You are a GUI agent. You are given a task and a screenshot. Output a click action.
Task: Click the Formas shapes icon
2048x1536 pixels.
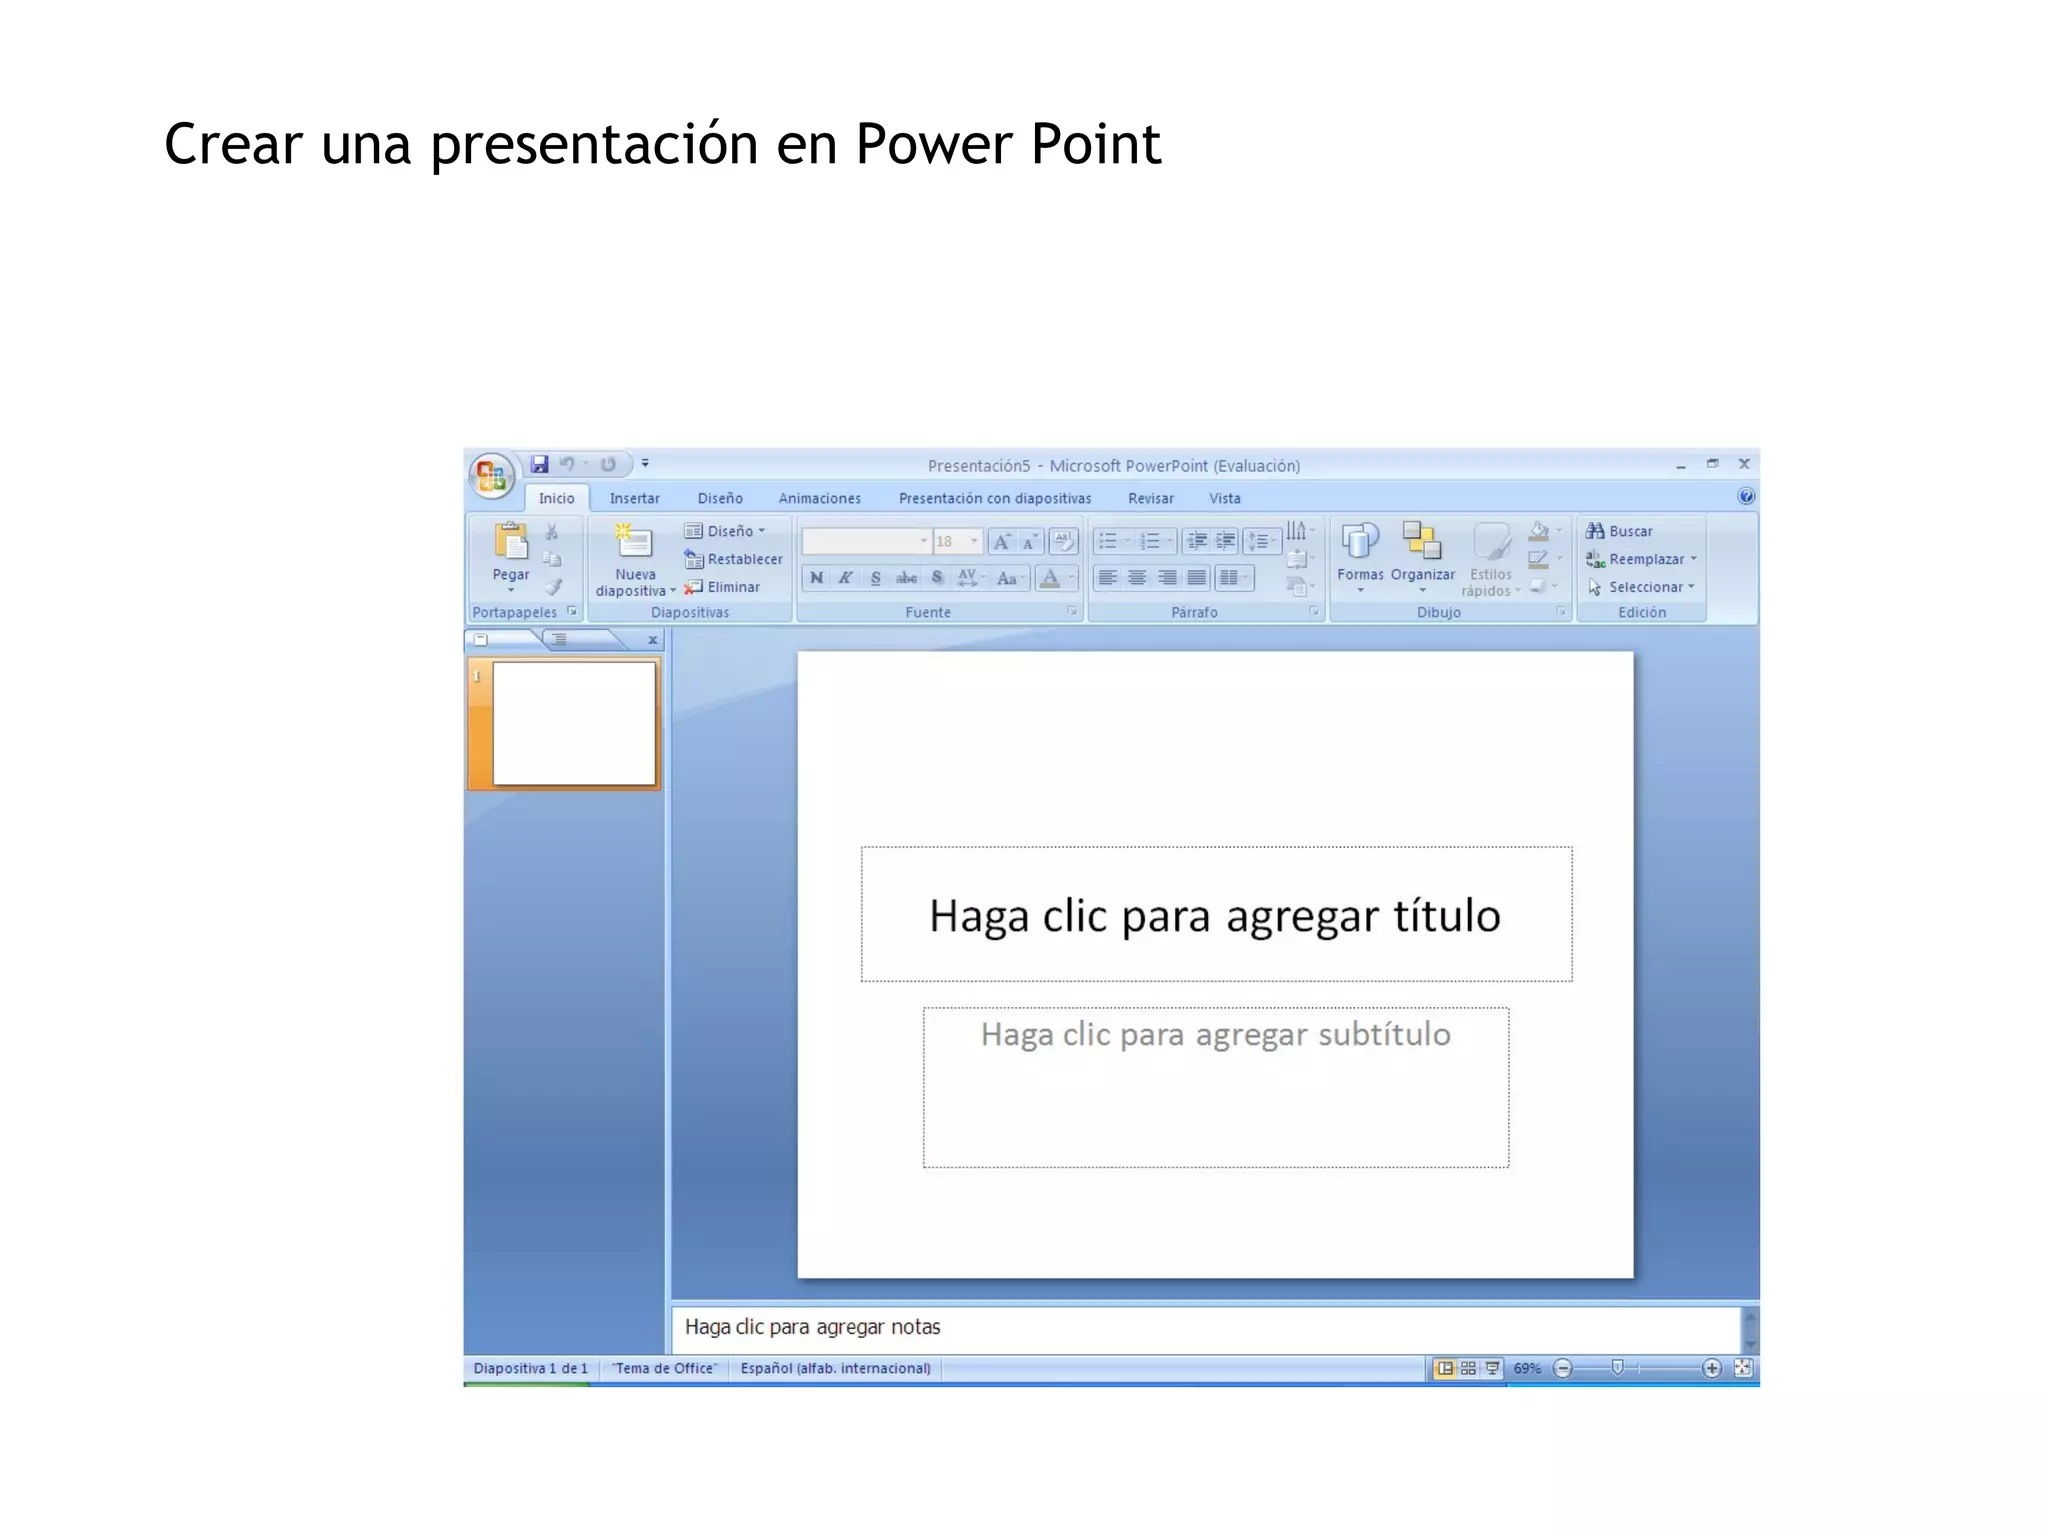pyautogui.click(x=1359, y=543)
